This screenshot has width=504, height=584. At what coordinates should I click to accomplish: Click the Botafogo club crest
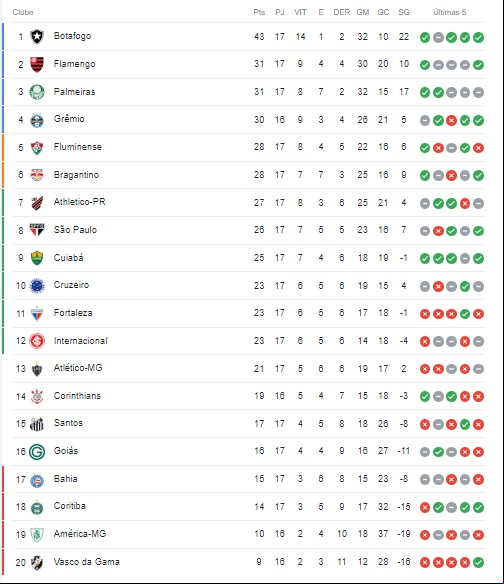click(x=37, y=36)
